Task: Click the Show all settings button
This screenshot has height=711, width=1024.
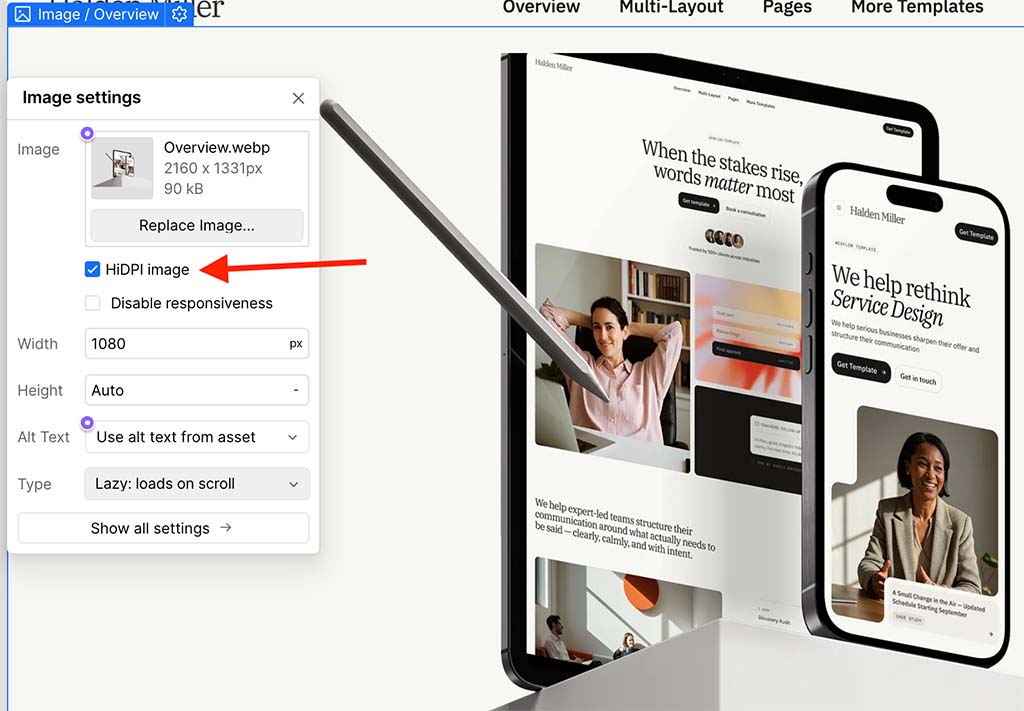Action: click(x=163, y=528)
